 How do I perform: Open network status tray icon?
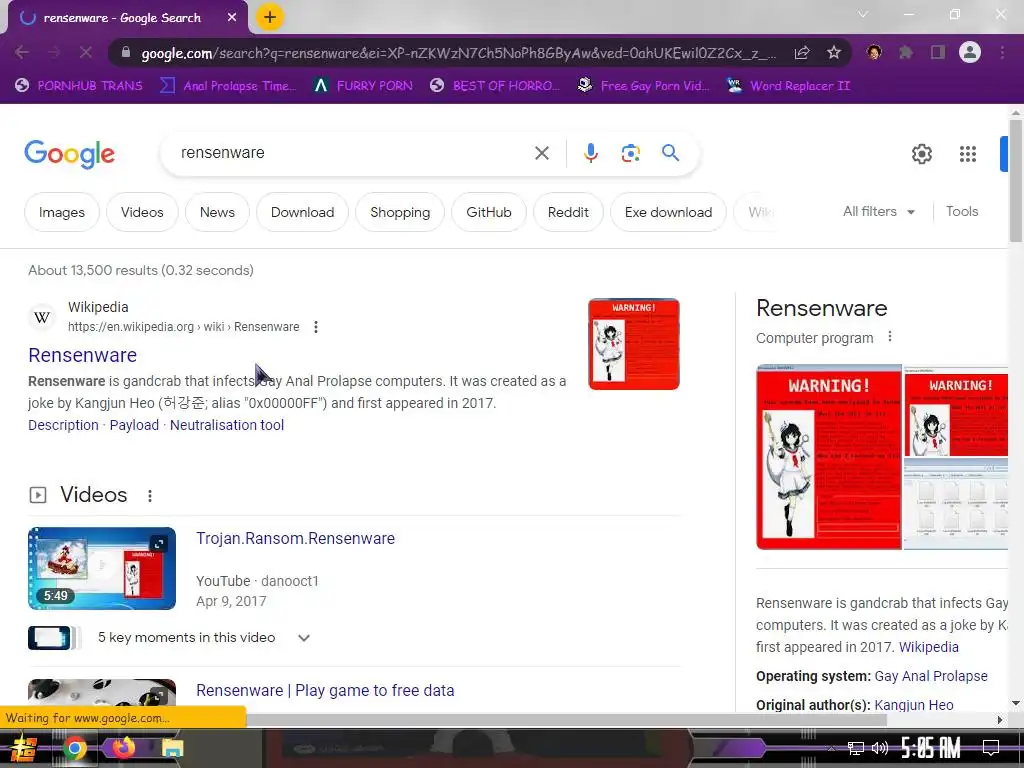(855, 748)
